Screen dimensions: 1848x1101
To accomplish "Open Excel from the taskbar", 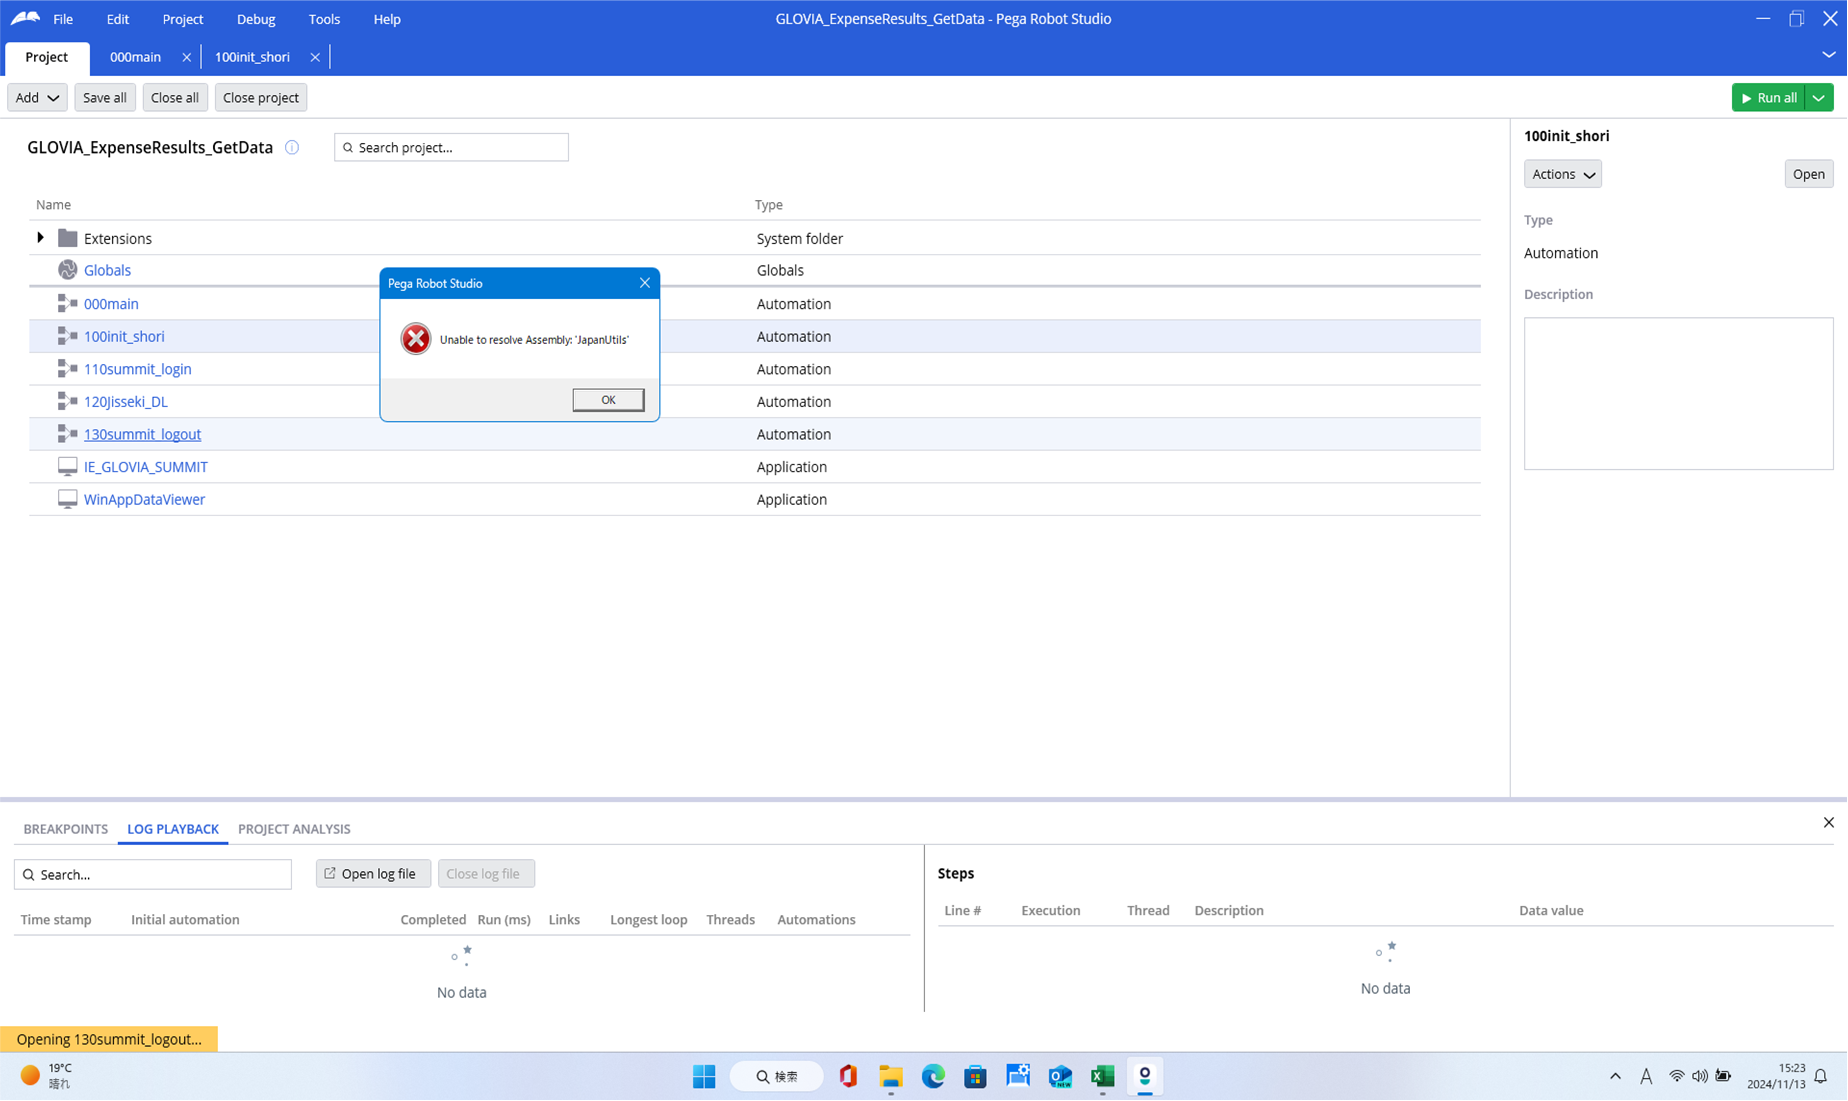I will (x=1102, y=1076).
